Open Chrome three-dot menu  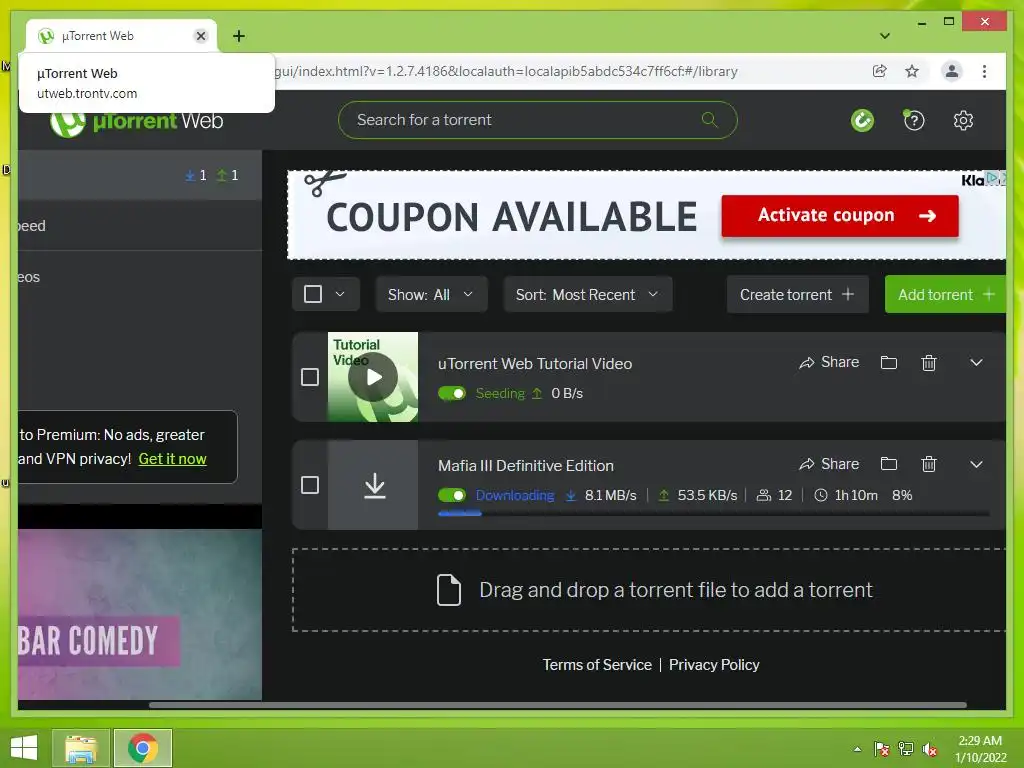click(x=984, y=71)
